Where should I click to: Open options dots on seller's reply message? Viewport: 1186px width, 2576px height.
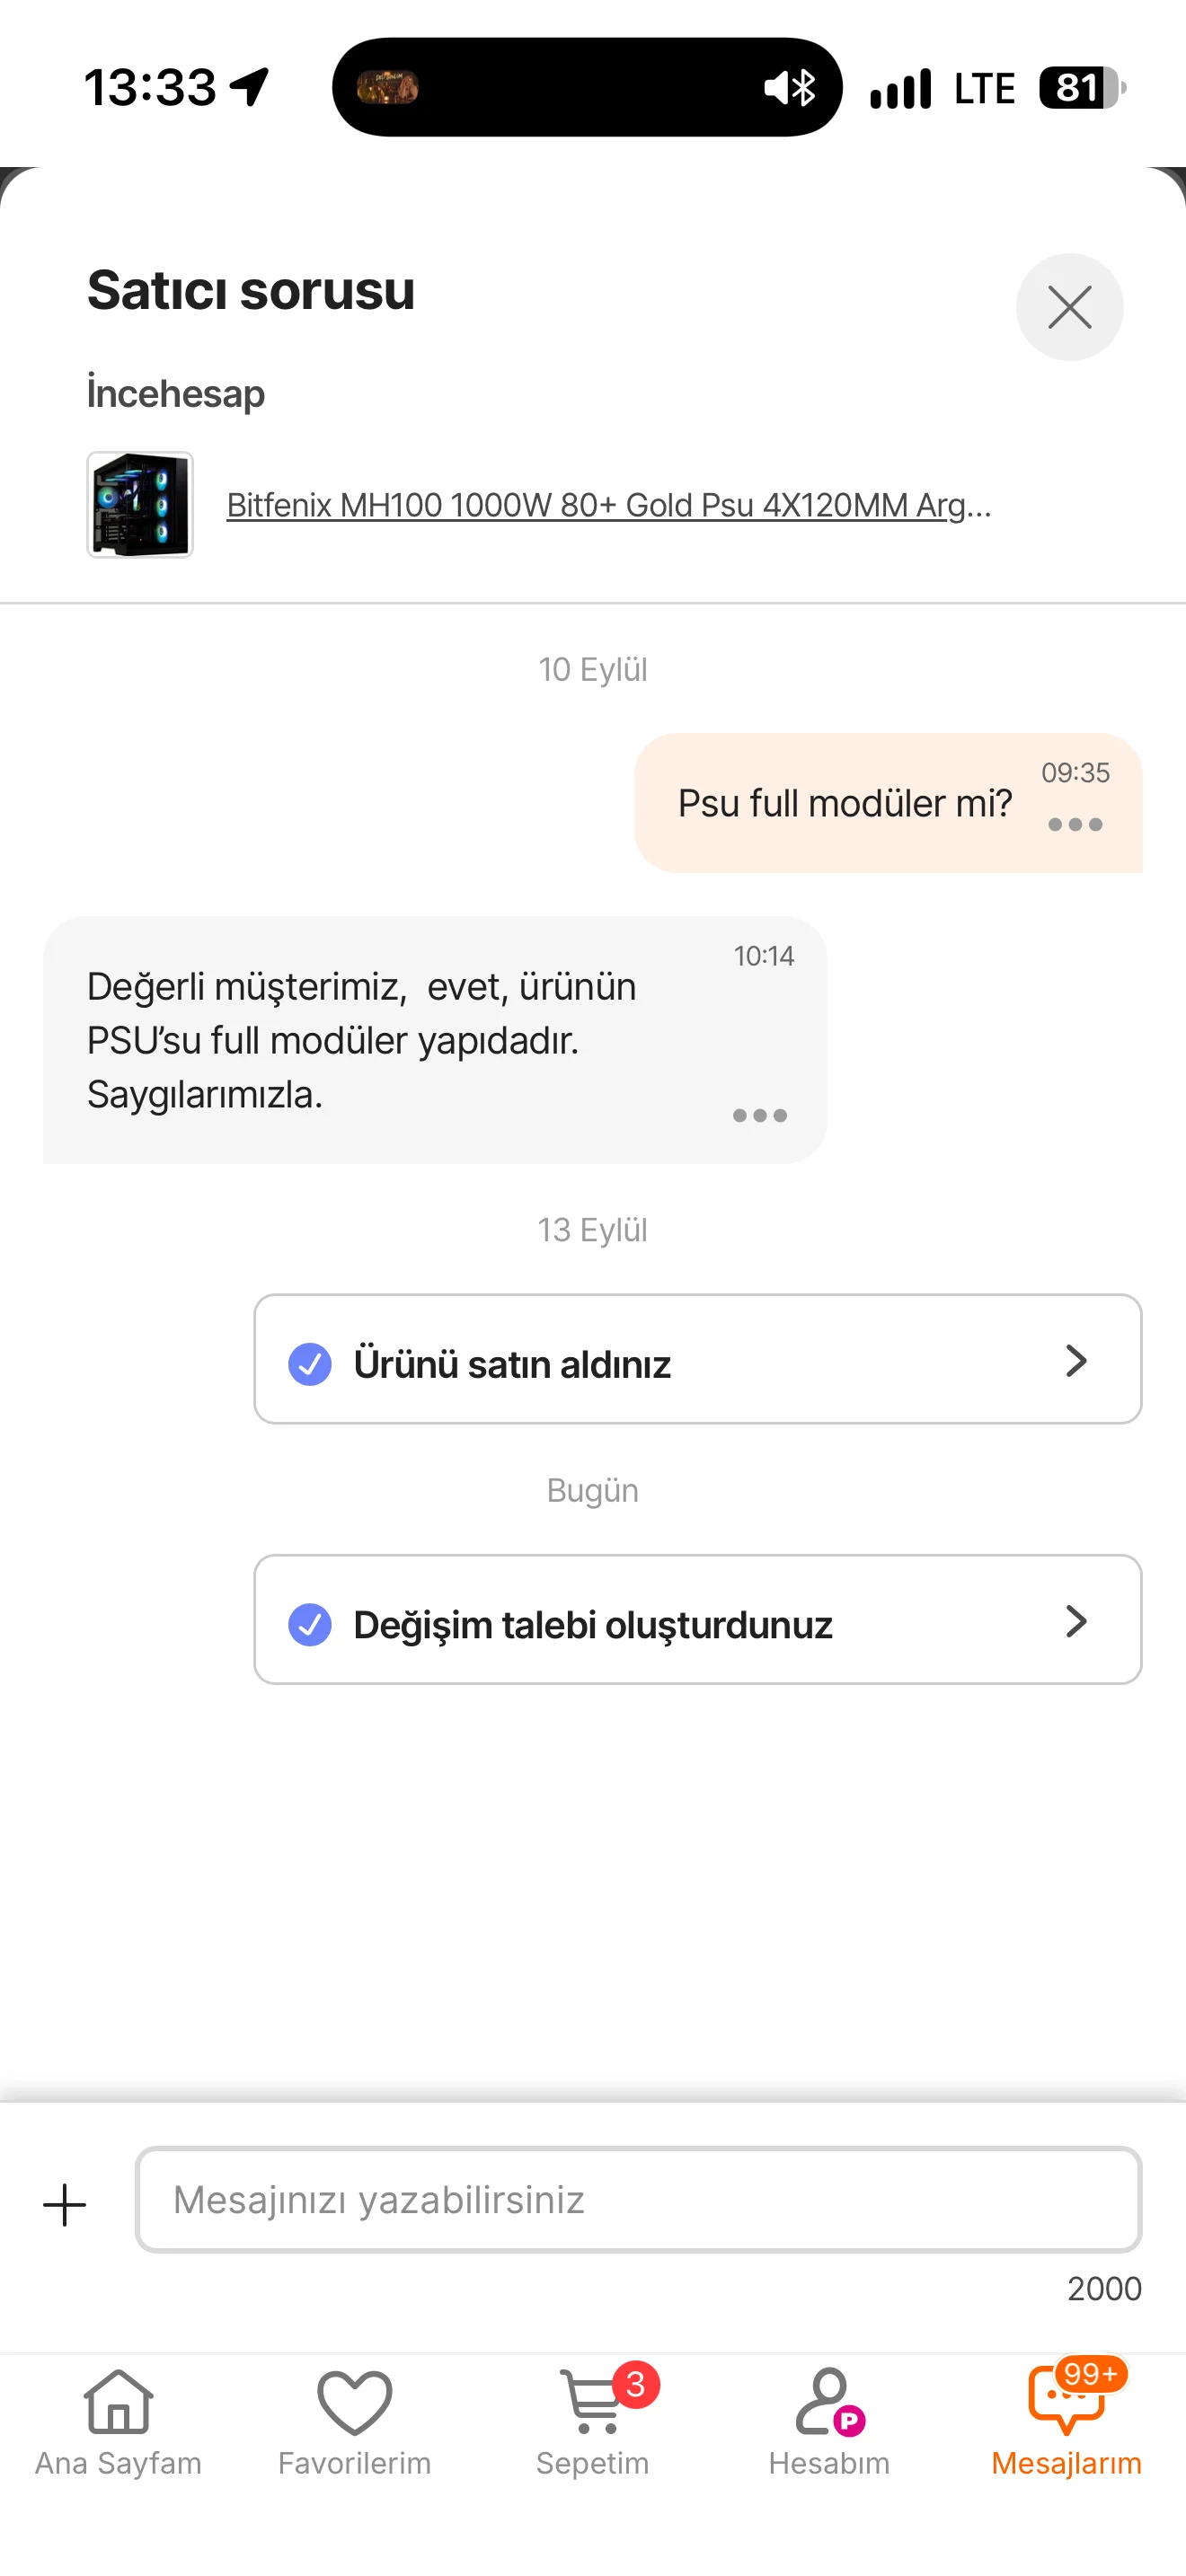click(760, 1115)
